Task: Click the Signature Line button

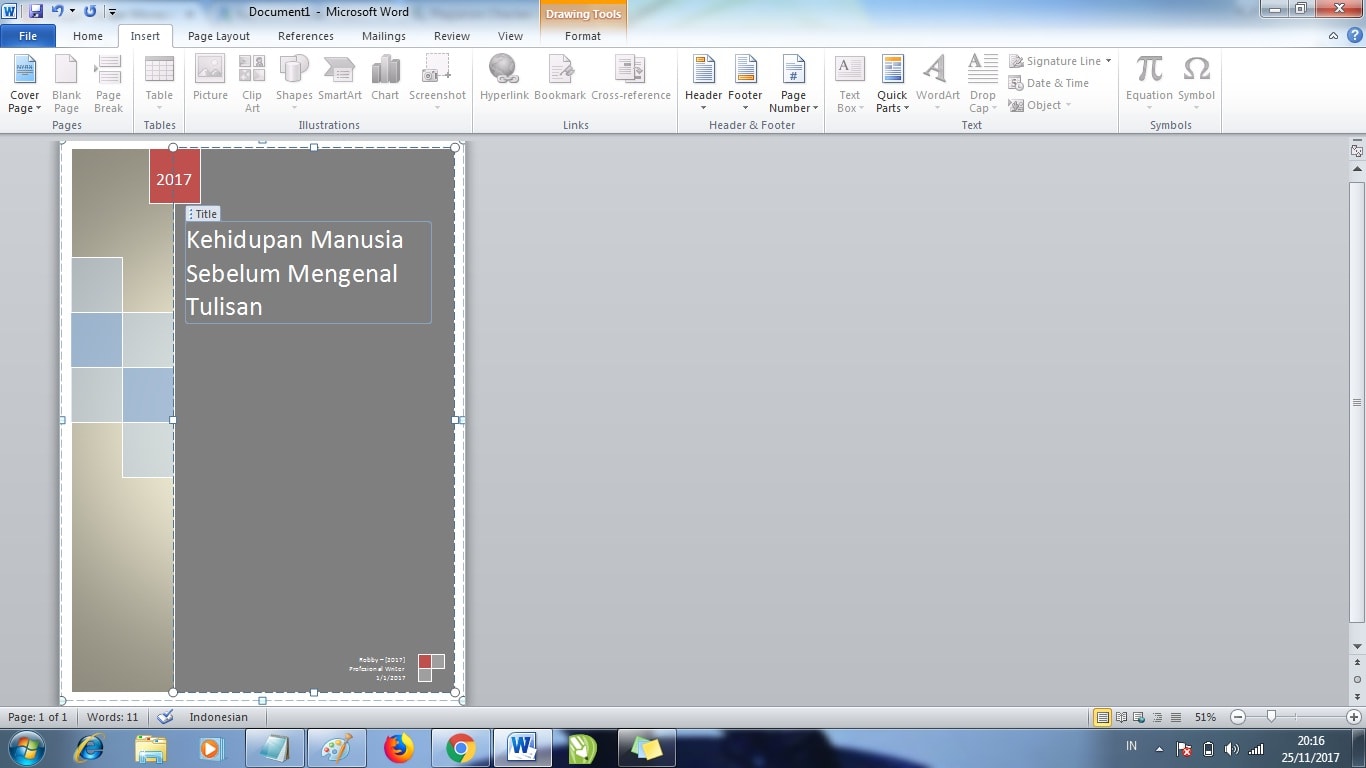Action: pos(1060,61)
